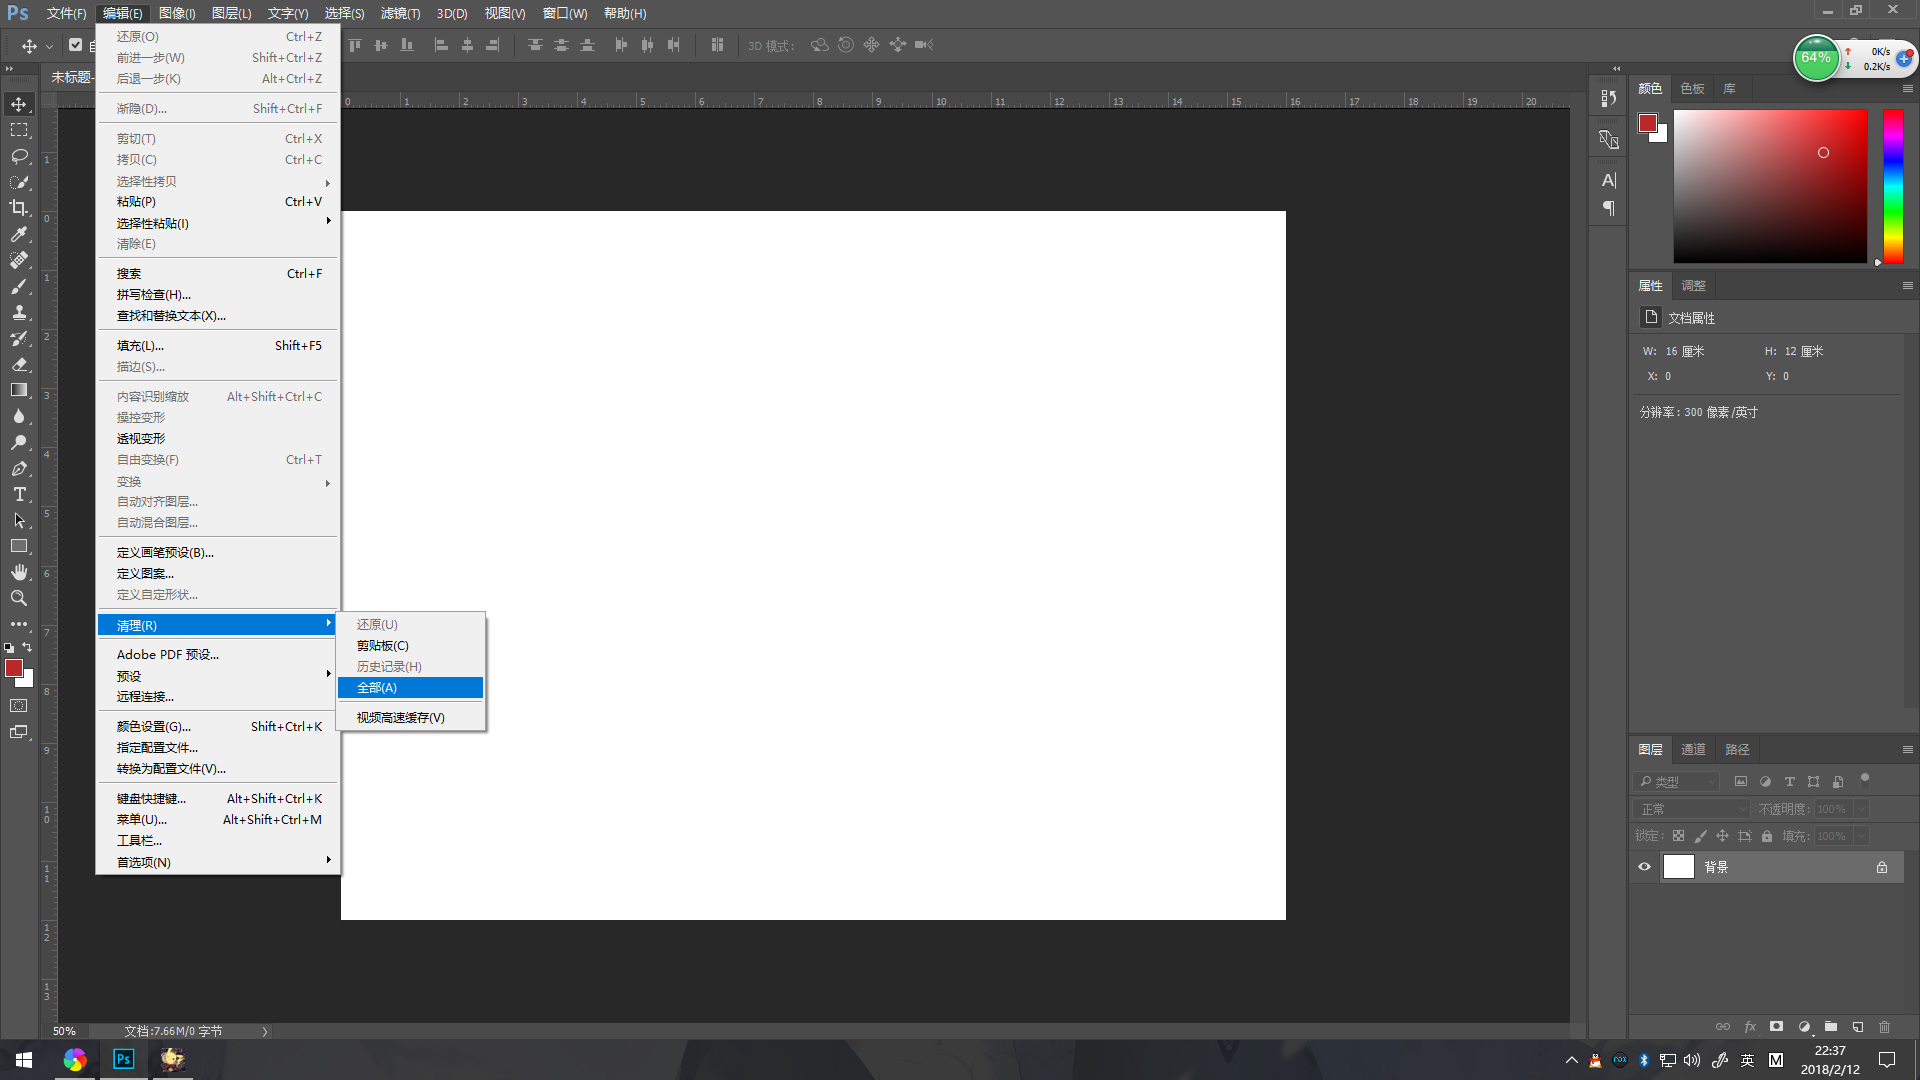Select the Eyedropper tool
The height and width of the screenshot is (1080, 1920).
coord(19,234)
